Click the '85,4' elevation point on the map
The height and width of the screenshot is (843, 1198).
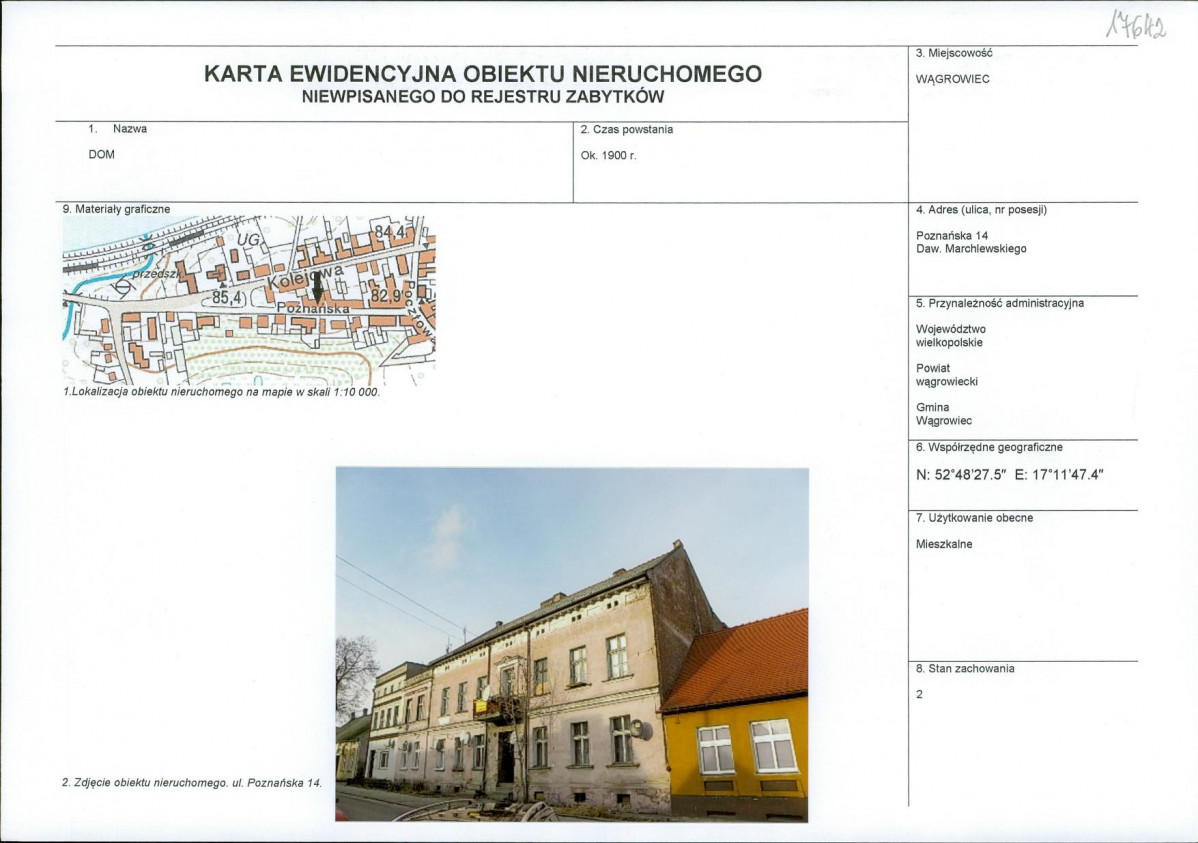coord(227,298)
